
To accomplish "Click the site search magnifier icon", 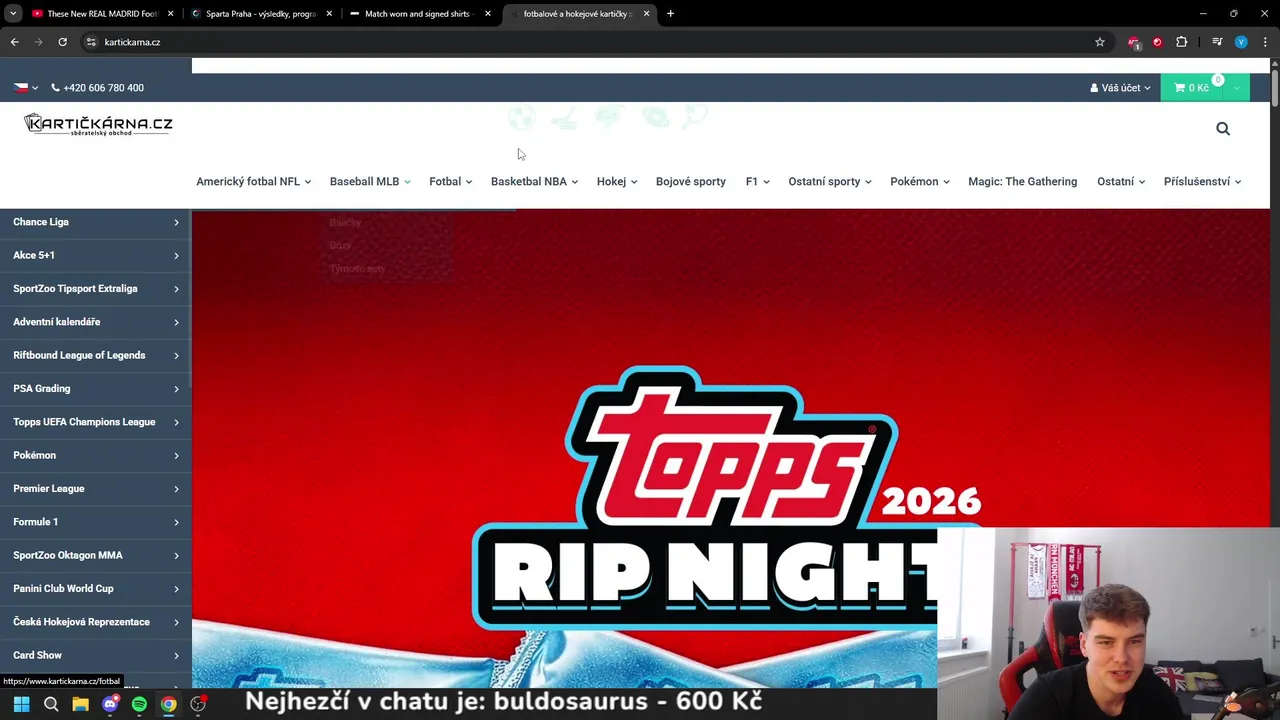I will [1222, 128].
